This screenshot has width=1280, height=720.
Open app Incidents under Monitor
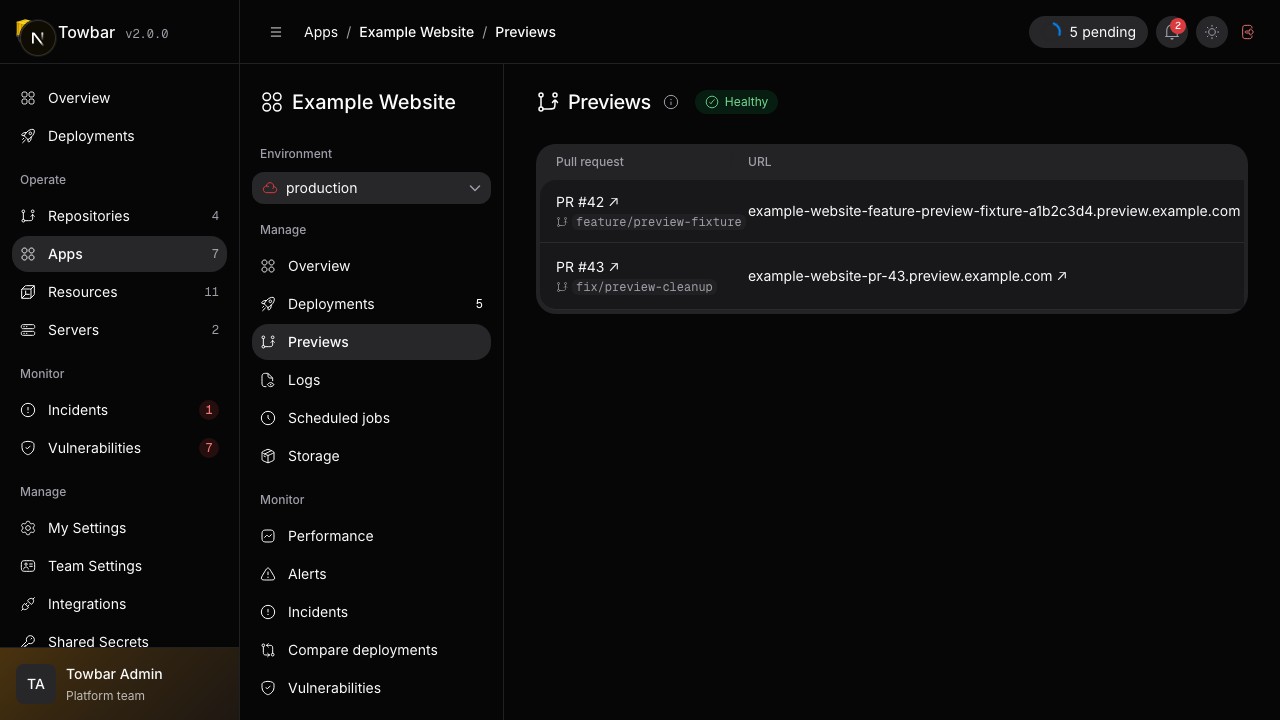click(x=371, y=612)
